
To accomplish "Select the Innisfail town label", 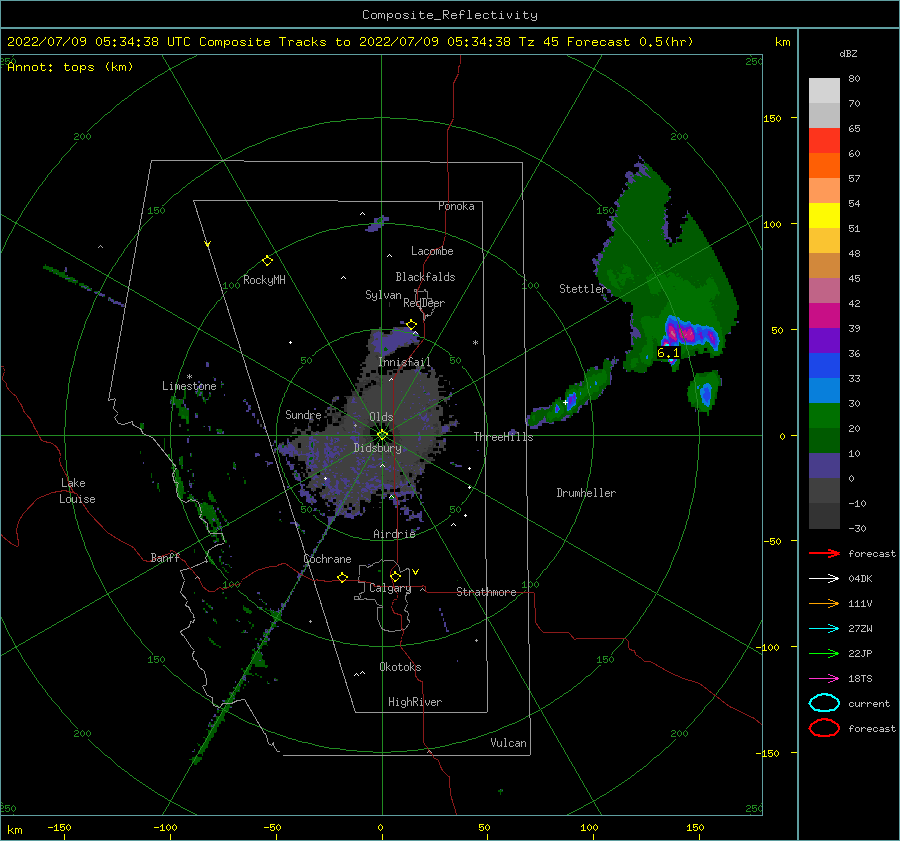I will pos(404,362).
